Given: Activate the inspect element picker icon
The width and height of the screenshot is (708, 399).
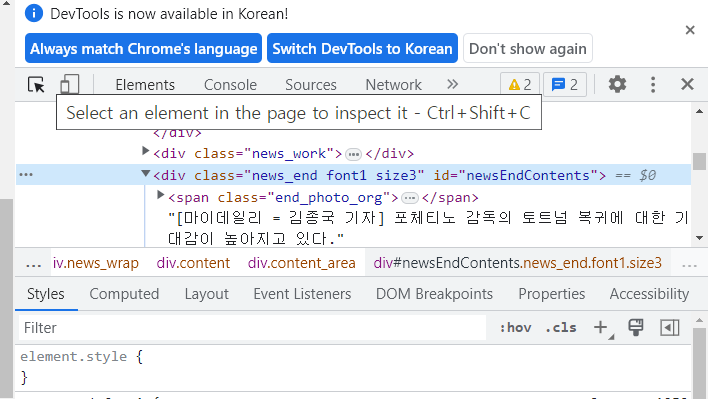Looking at the screenshot, I should [x=36, y=84].
